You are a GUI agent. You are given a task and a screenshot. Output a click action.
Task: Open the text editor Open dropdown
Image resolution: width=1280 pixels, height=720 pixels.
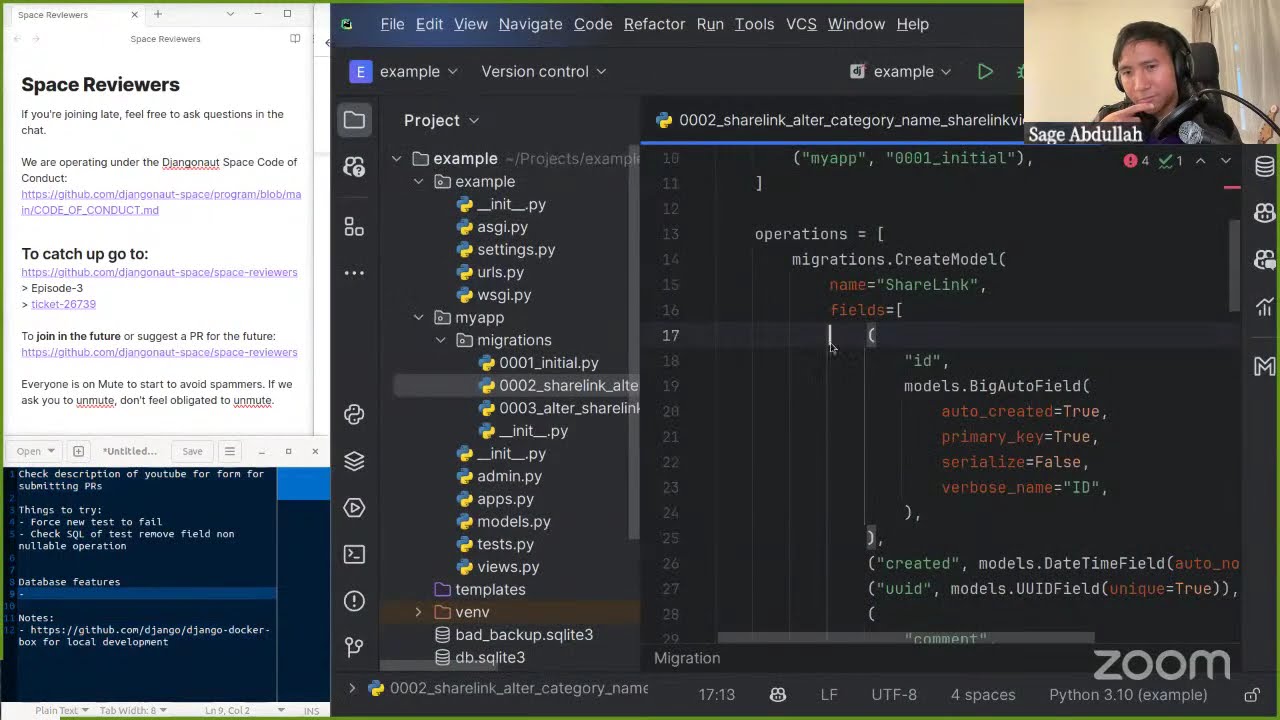34,451
